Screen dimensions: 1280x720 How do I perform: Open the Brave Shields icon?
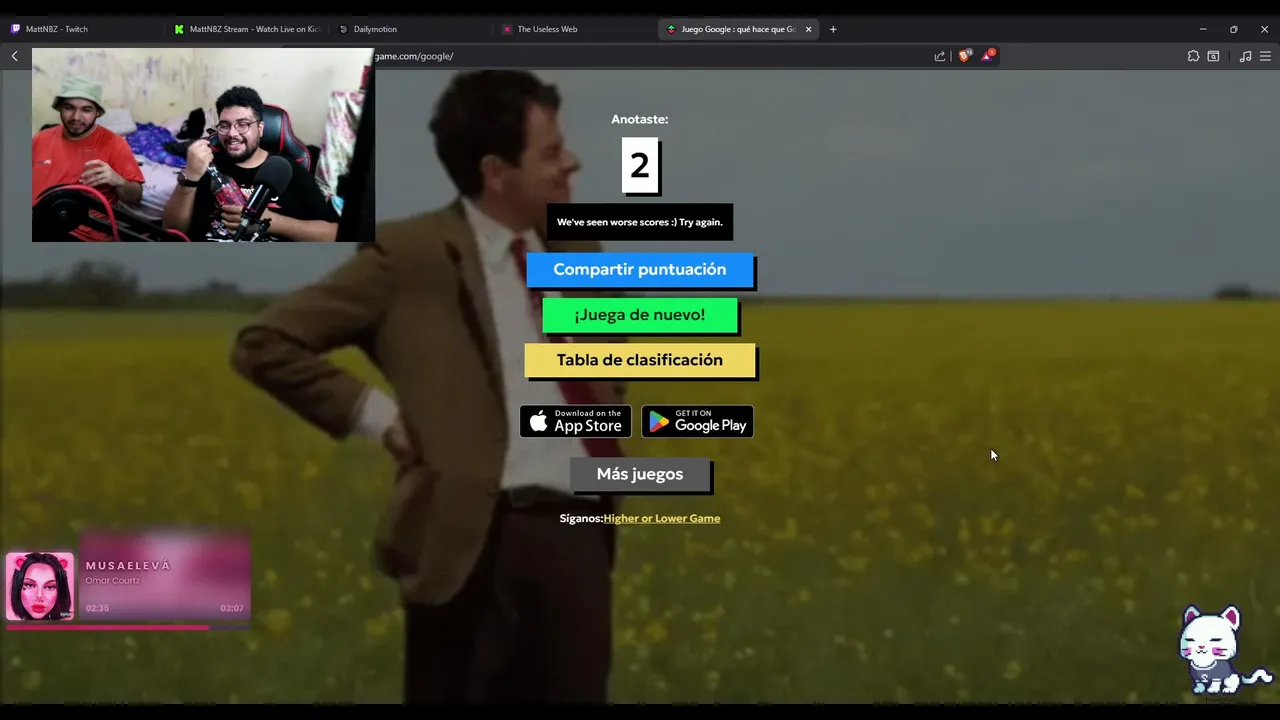tap(964, 56)
